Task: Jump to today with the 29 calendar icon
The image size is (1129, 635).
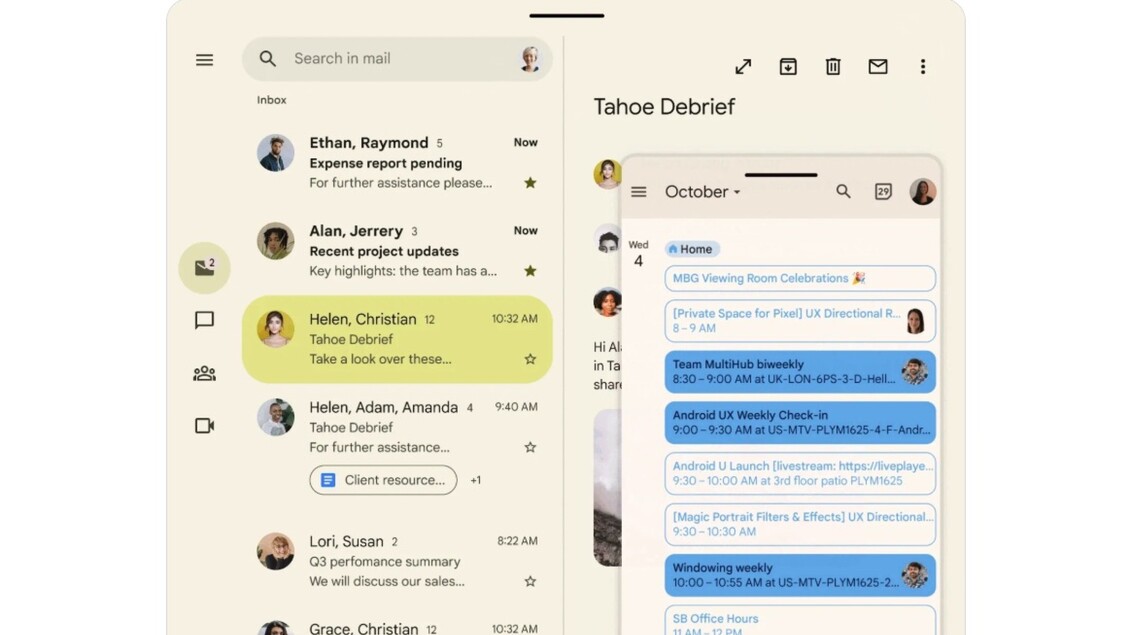Action: click(x=883, y=192)
